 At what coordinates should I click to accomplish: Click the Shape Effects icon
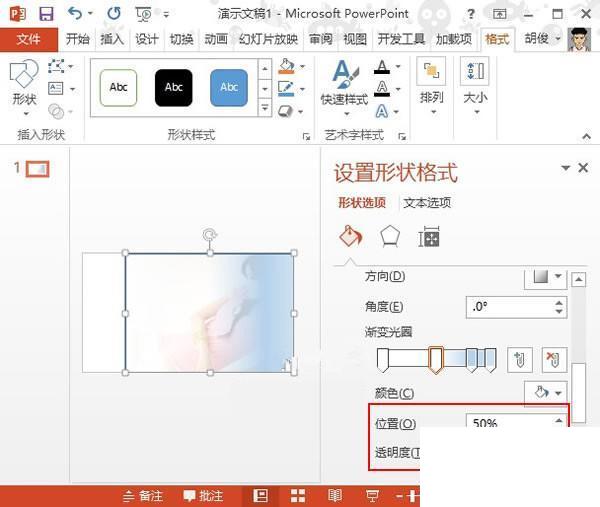click(286, 111)
